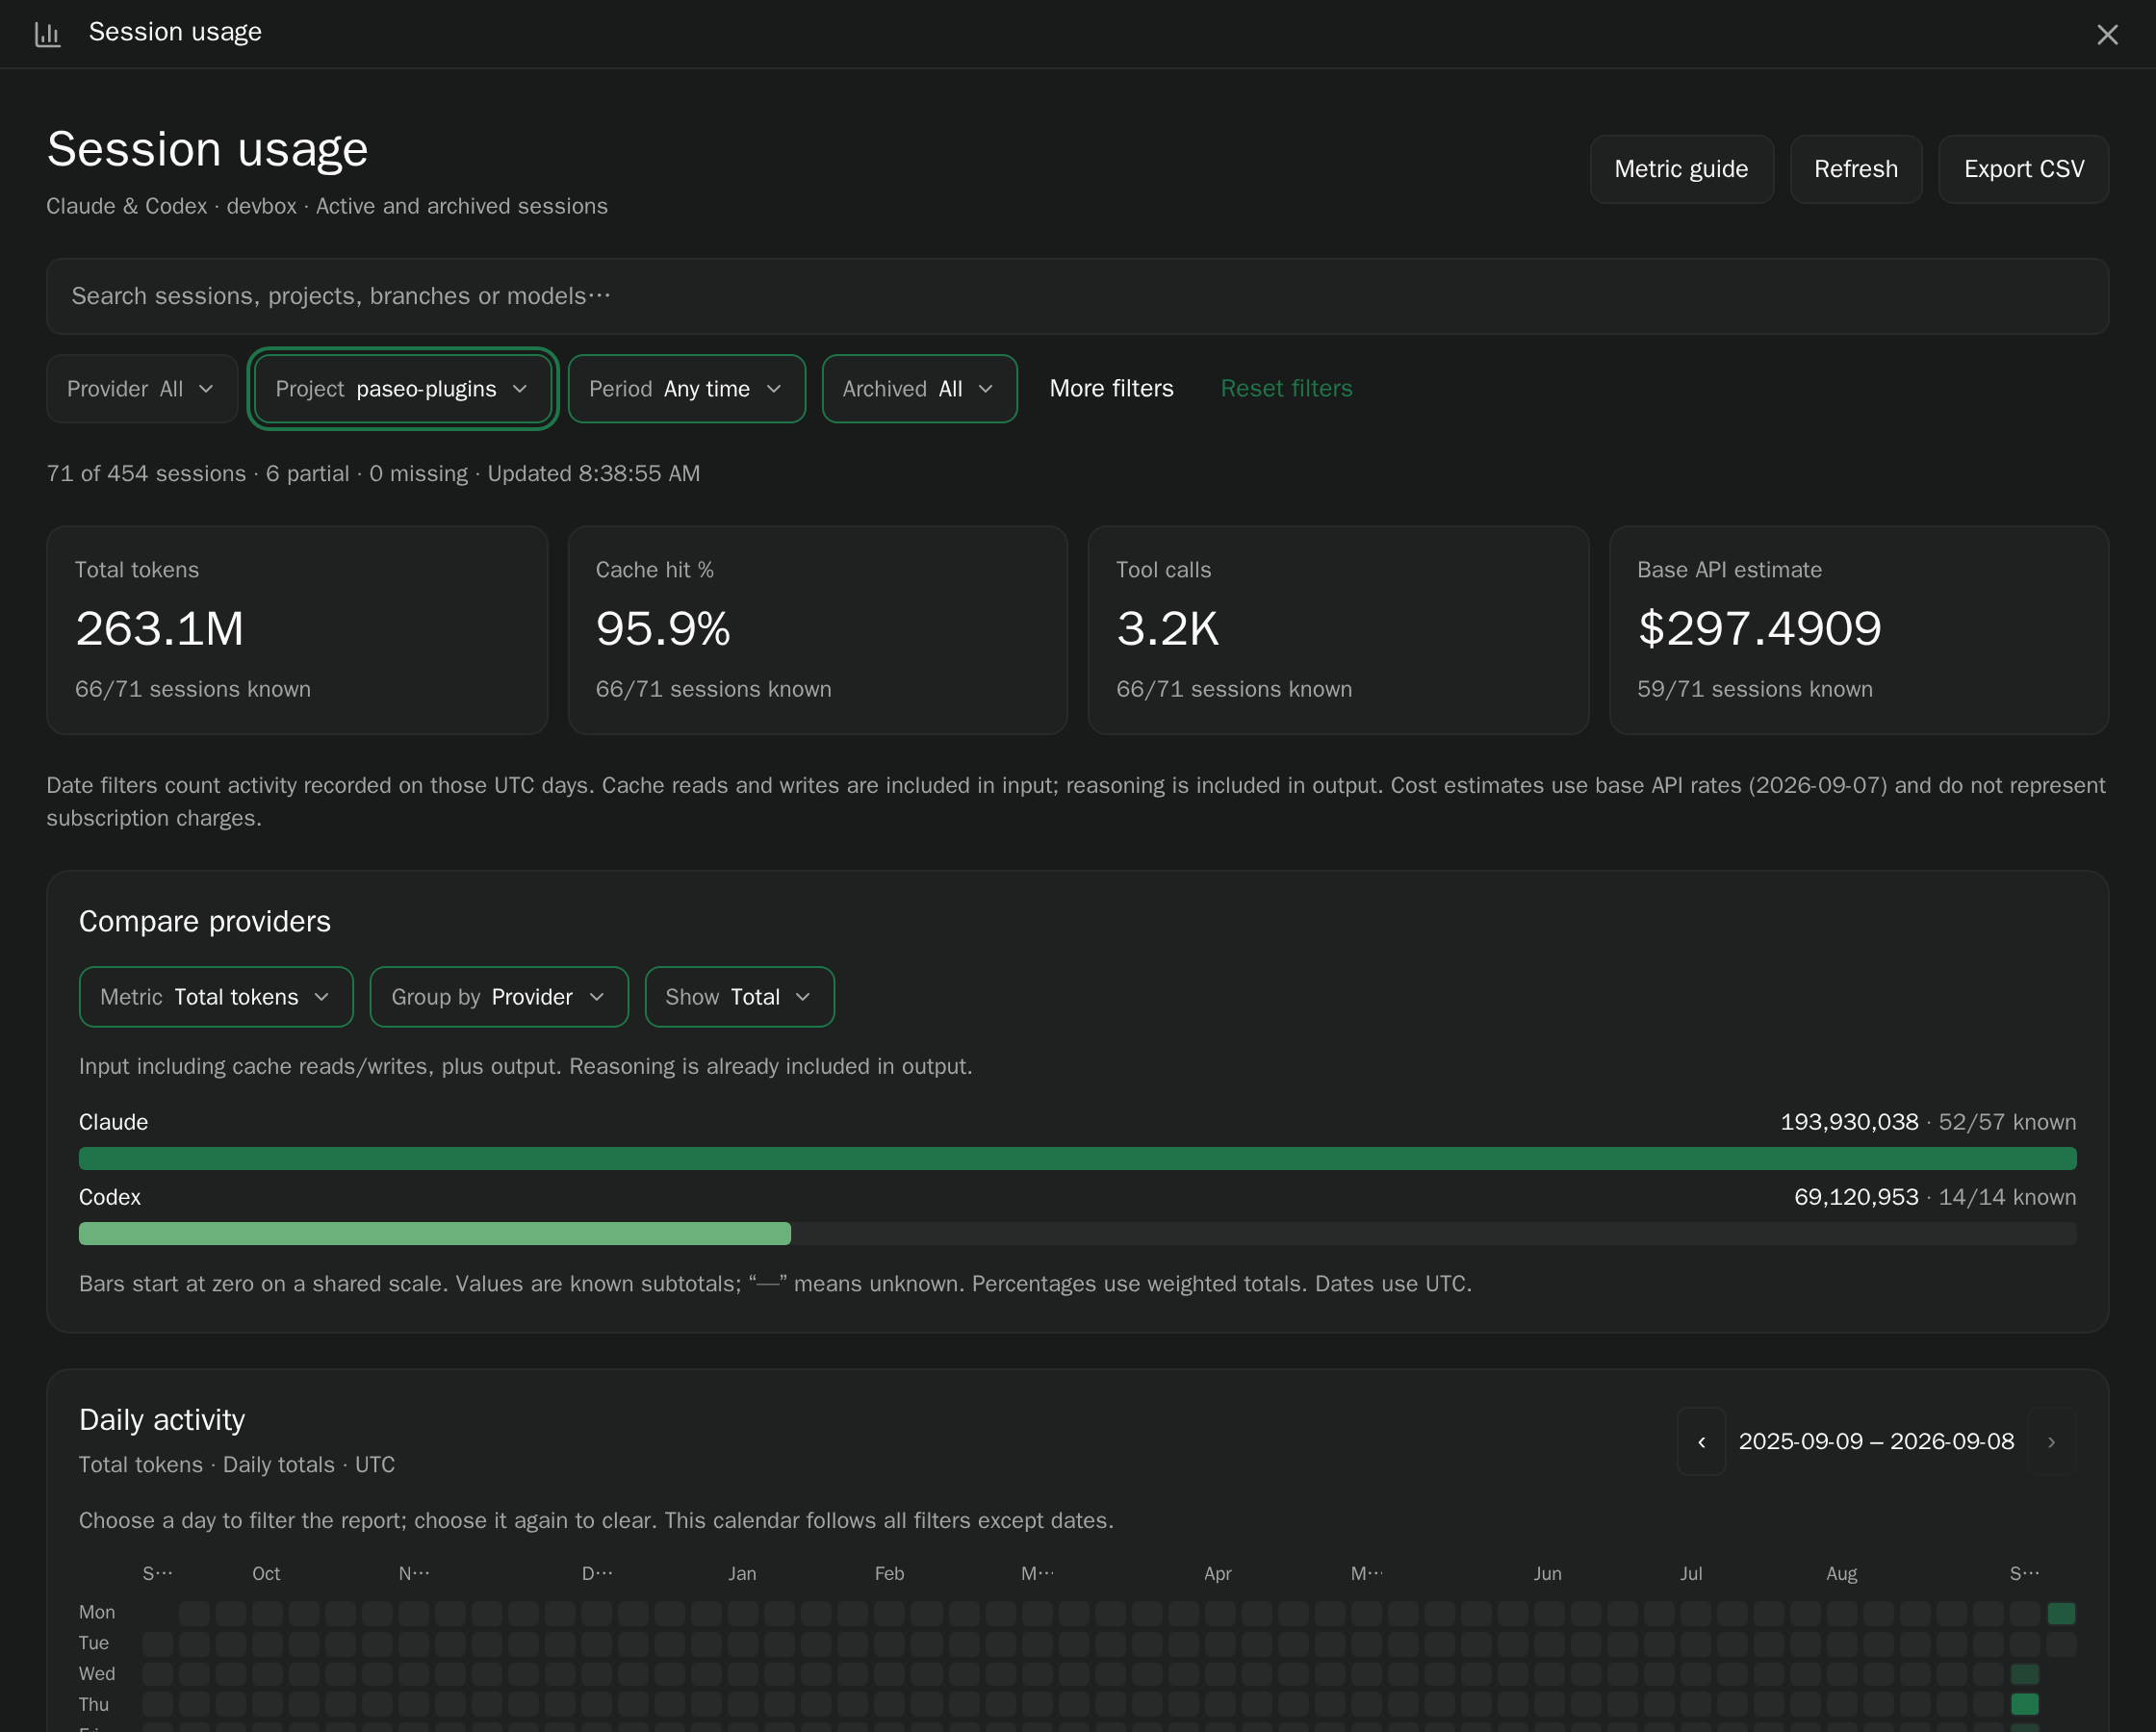Click the Wed weekday label in the calendar
2156x1732 pixels.
click(x=97, y=1674)
